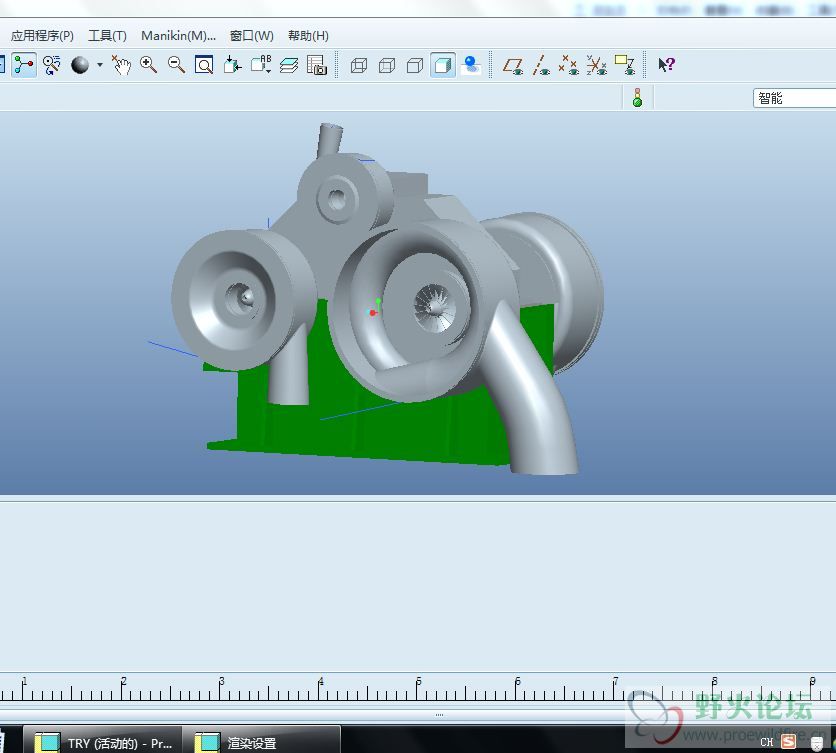This screenshot has width=836, height=753.
Task: Open the reorient view tool
Action: [232, 65]
